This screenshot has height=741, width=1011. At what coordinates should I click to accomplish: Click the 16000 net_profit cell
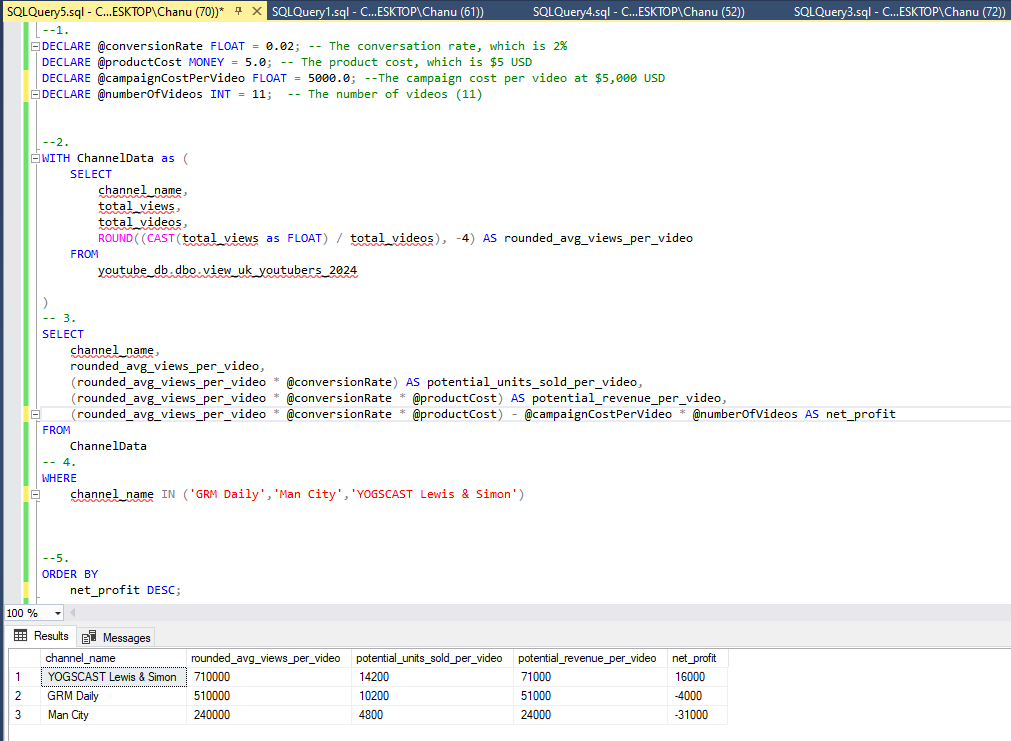coord(698,677)
